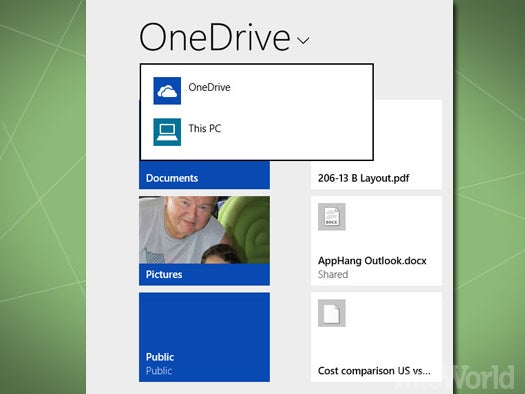Open AppHang Outlook.docx file

[376, 241]
